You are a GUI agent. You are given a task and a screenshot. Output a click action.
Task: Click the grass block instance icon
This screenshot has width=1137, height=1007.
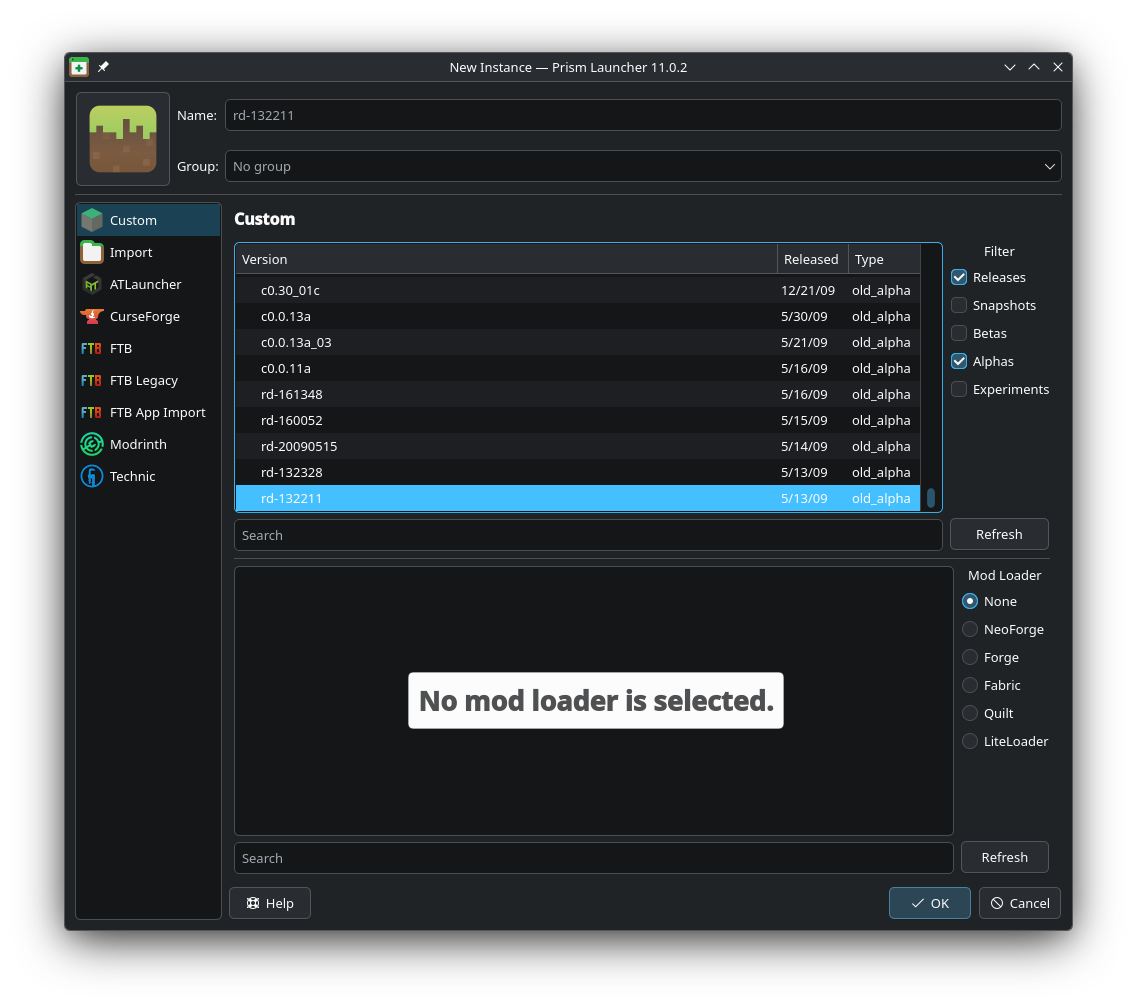click(x=123, y=138)
